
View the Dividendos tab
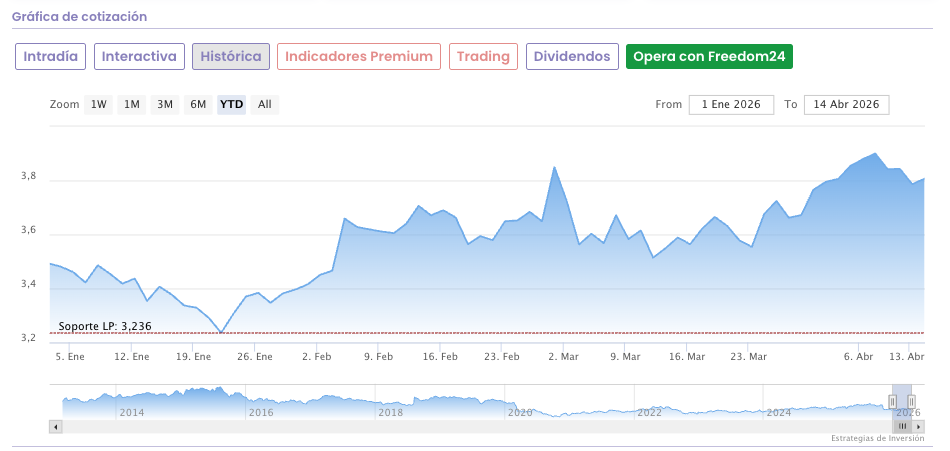pyautogui.click(x=572, y=57)
